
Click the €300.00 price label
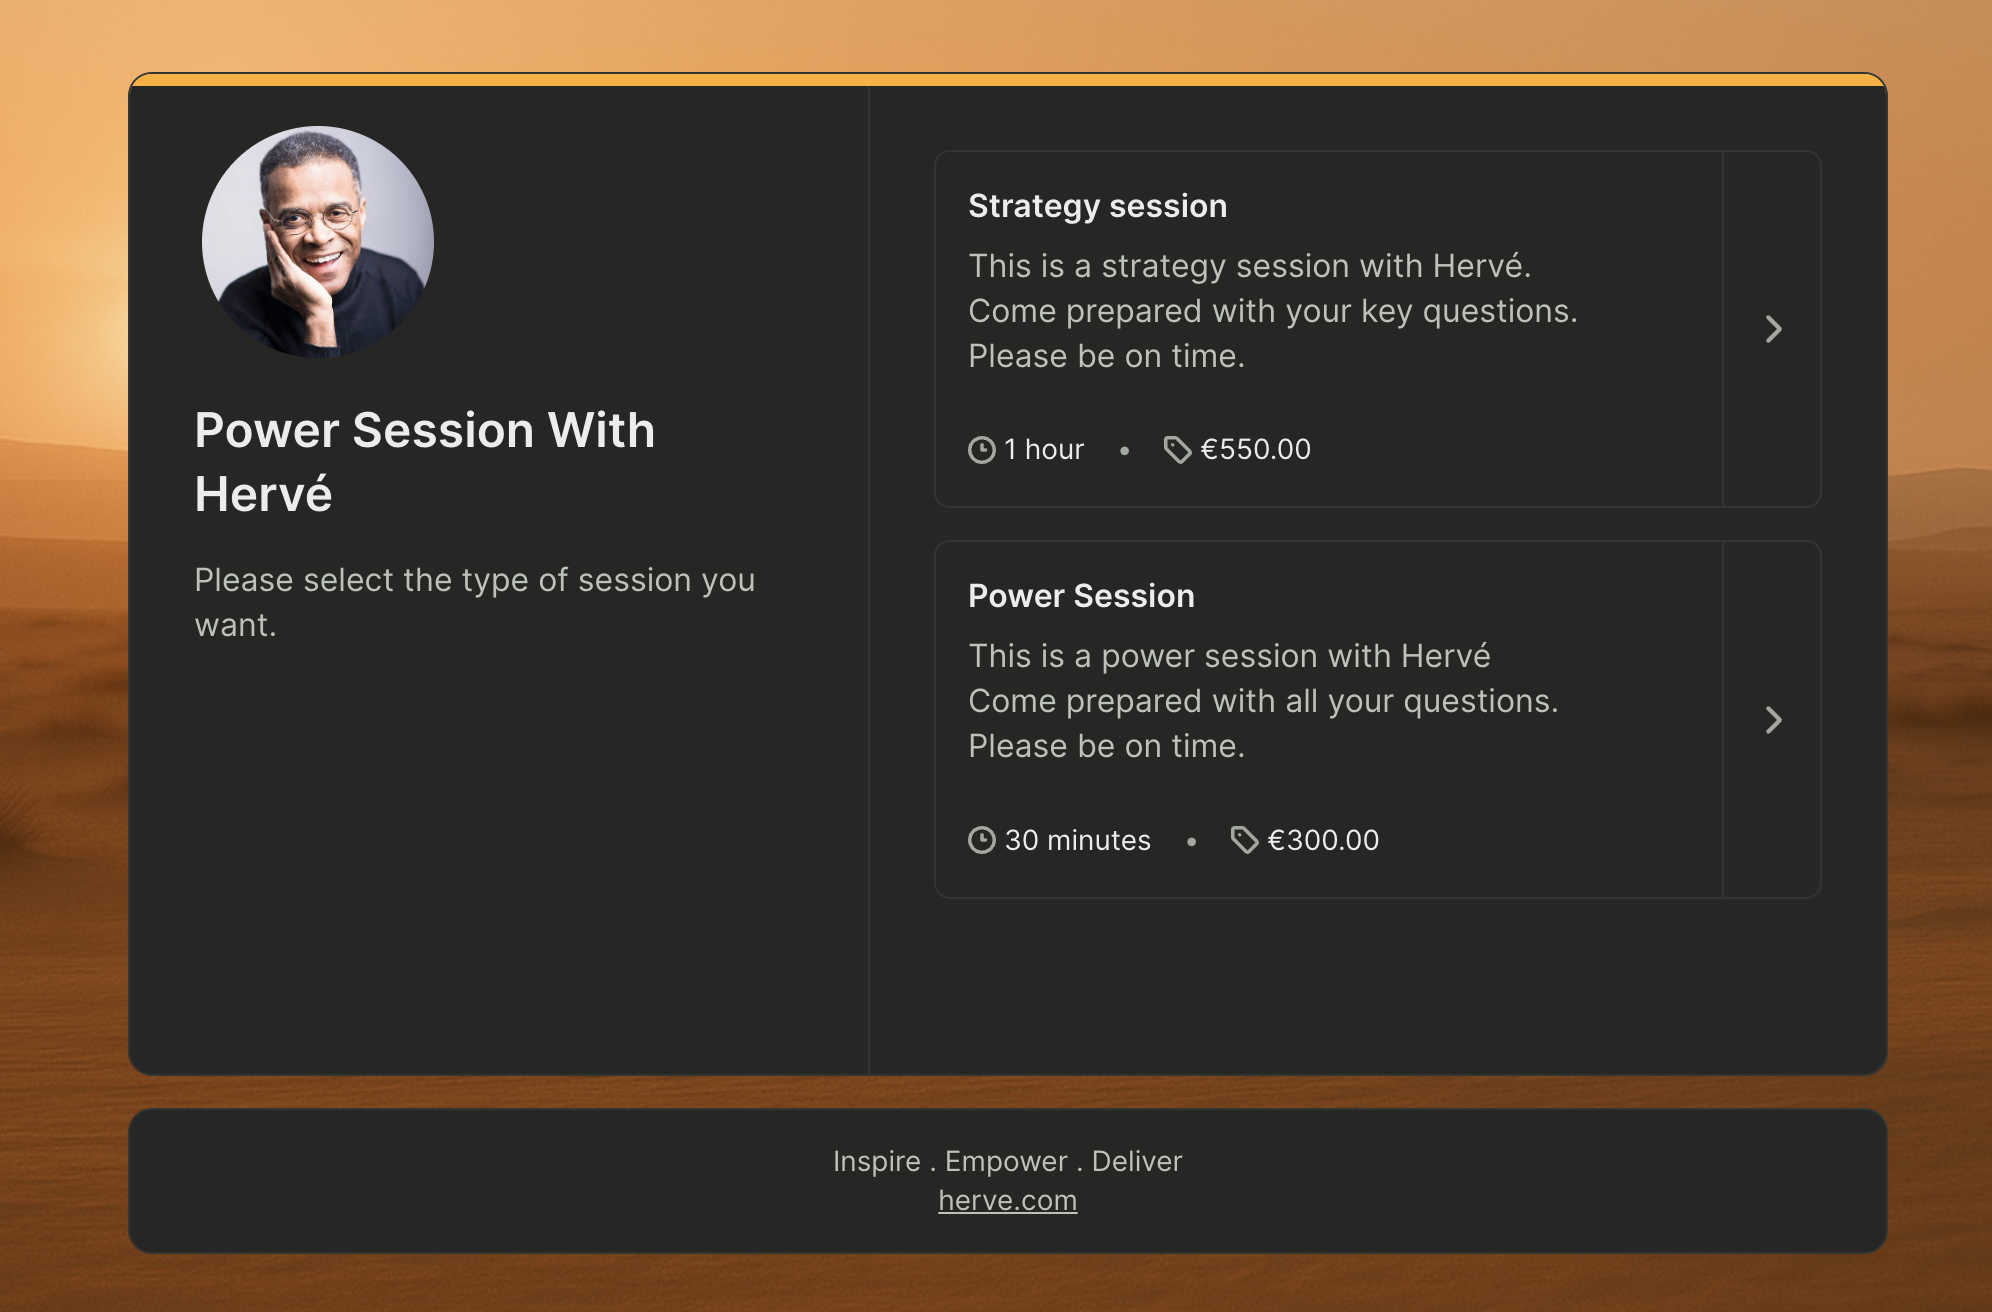1322,840
